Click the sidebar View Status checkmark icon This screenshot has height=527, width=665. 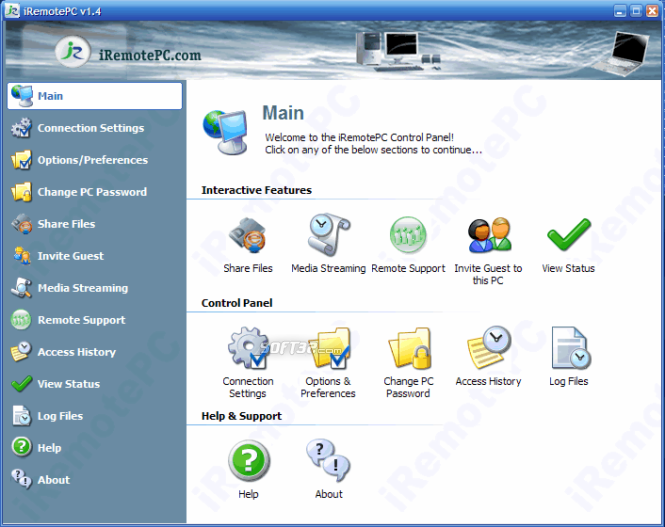pyautogui.click(x=21, y=384)
